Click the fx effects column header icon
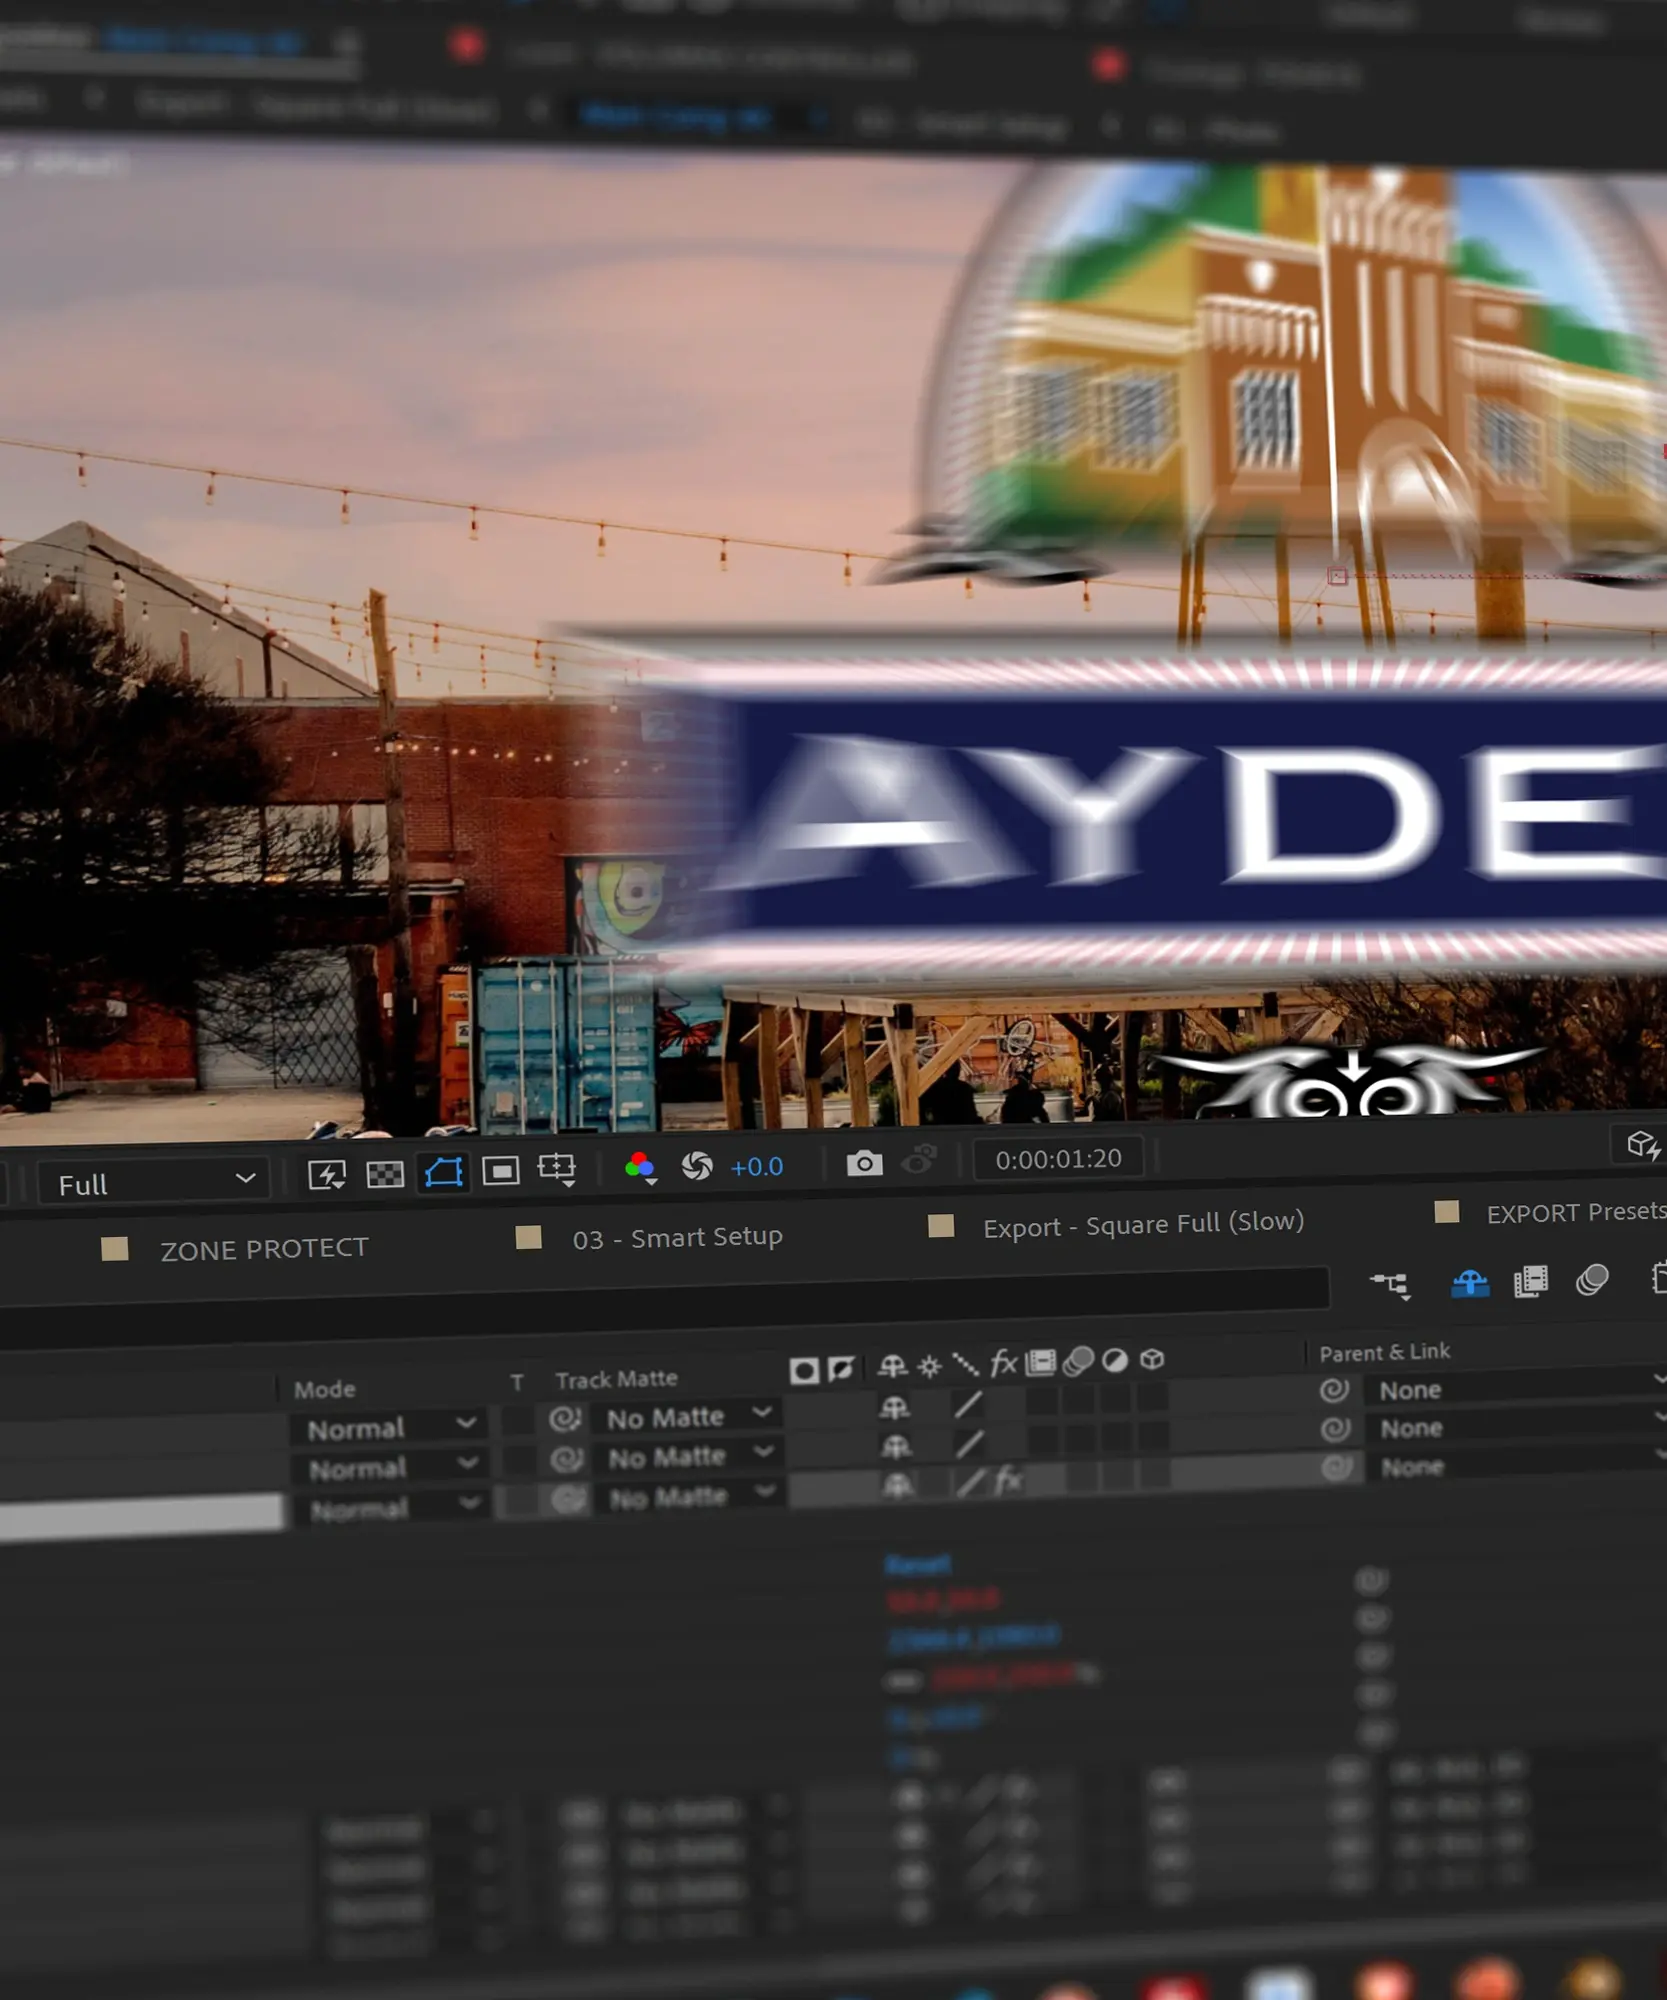 click(1003, 1362)
